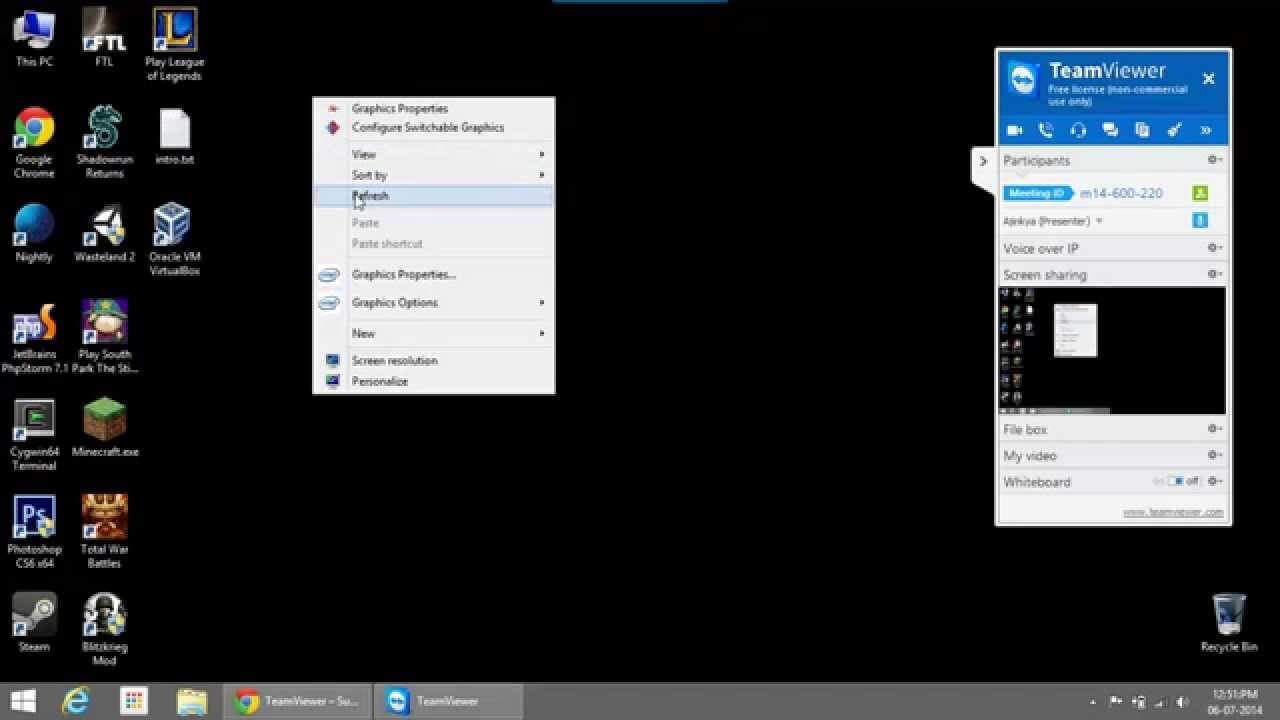Open the Sort by submenu
Viewport: 1280px width, 720px height.
coord(434,175)
